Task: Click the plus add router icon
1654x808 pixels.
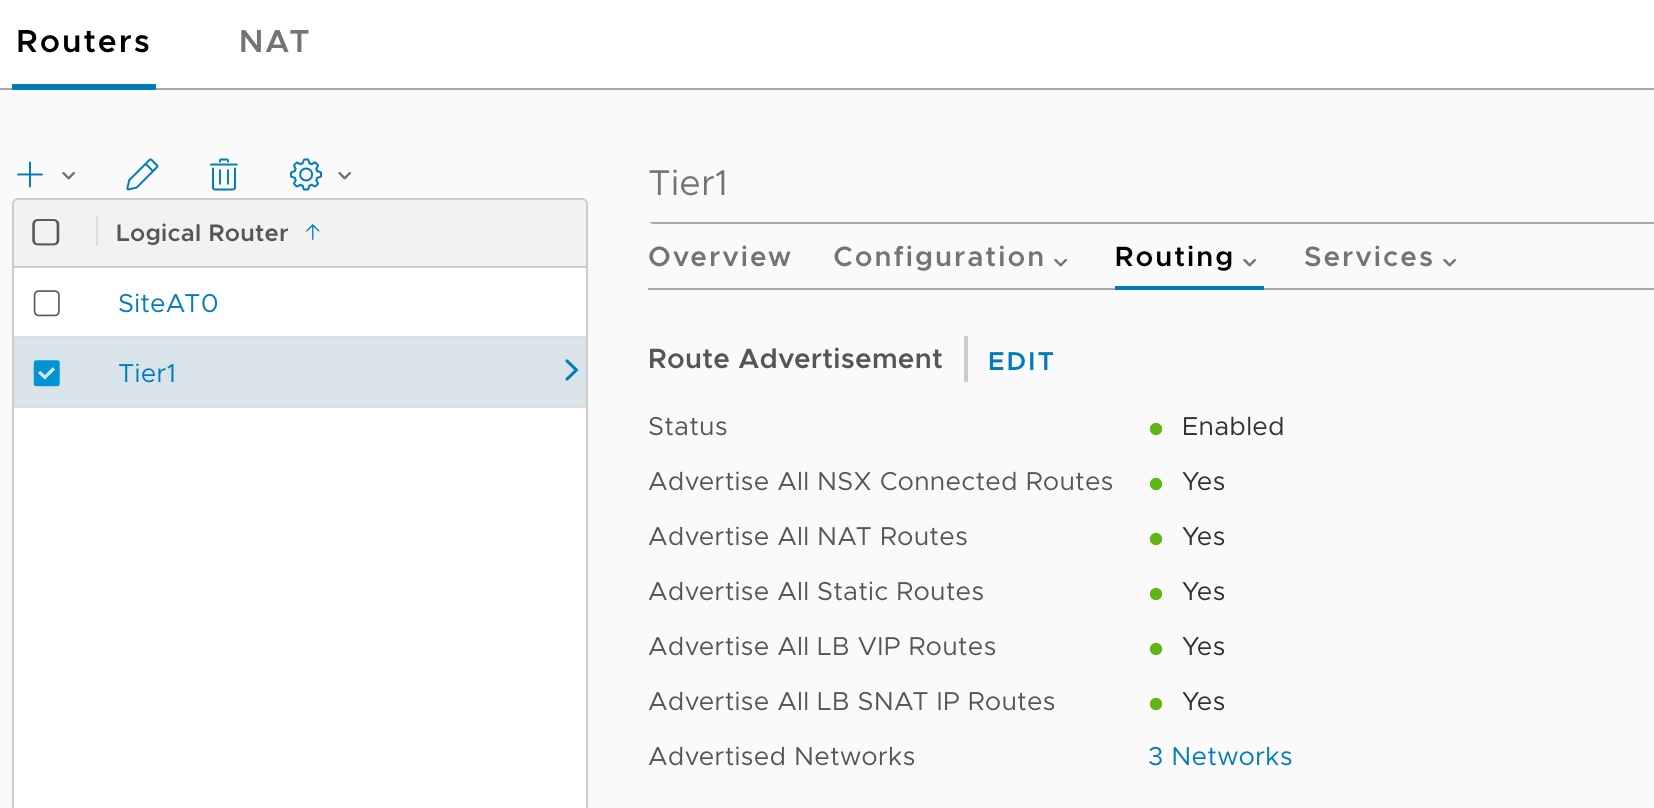Action: [x=31, y=175]
